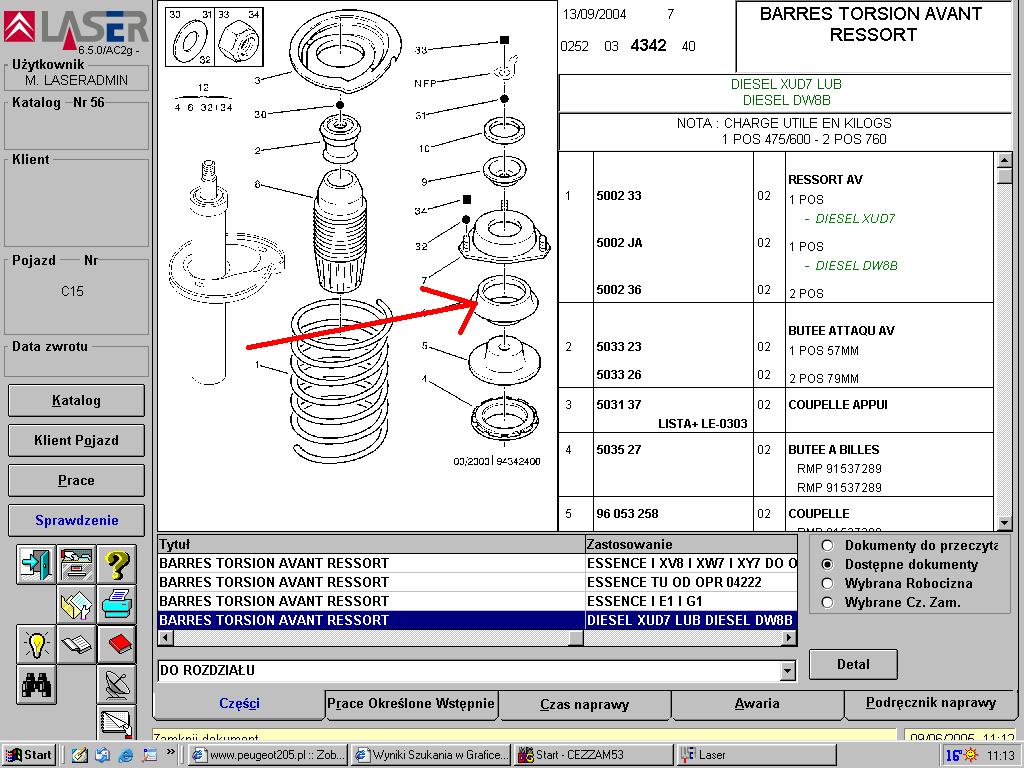Click the exit door icon

36,565
